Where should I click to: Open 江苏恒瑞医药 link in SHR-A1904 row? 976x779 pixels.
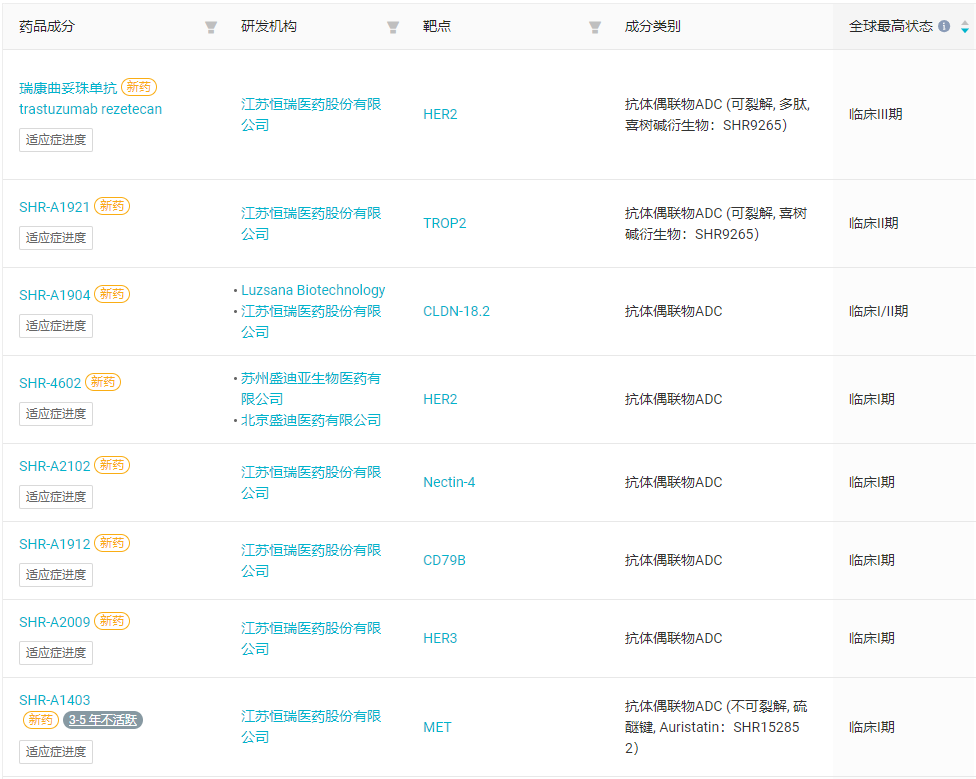pos(311,321)
